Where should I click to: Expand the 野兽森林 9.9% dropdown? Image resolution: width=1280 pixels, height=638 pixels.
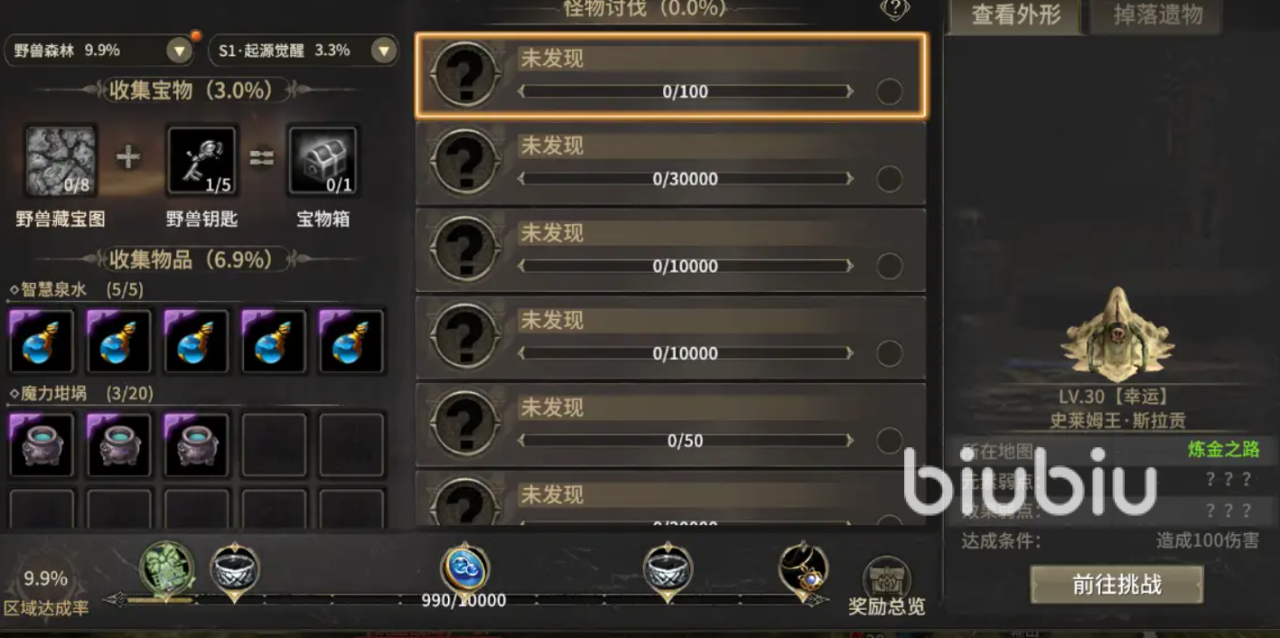point(179,50)
